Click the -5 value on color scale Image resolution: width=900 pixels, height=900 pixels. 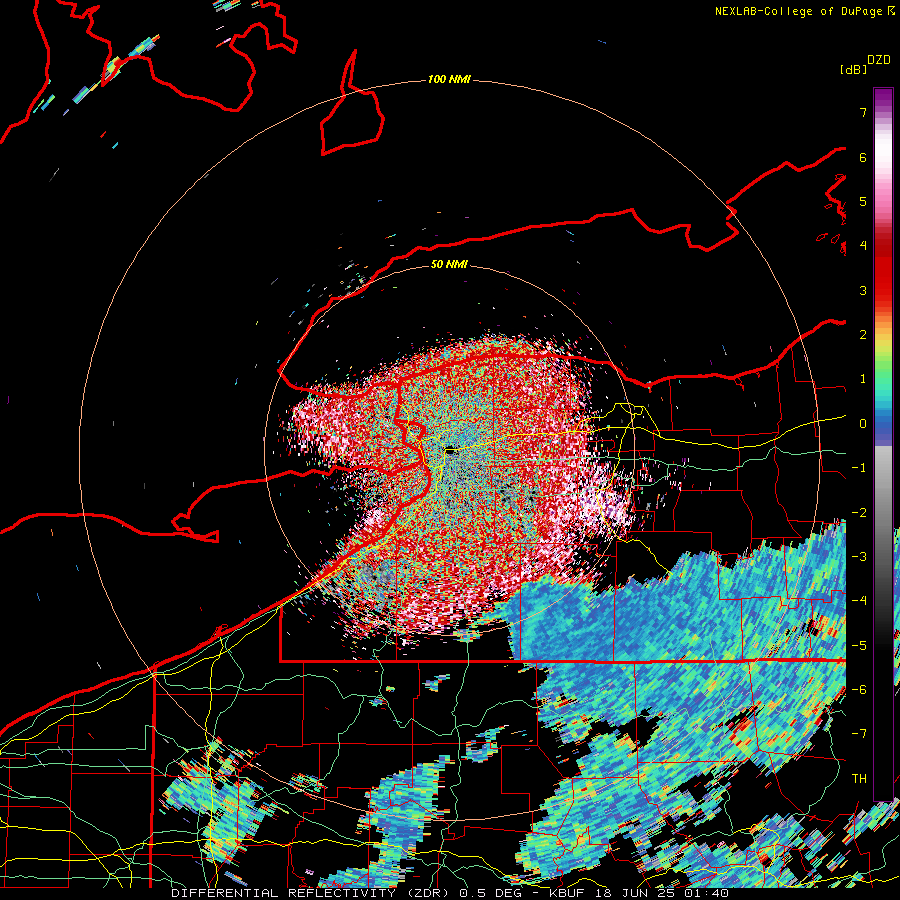859,646
